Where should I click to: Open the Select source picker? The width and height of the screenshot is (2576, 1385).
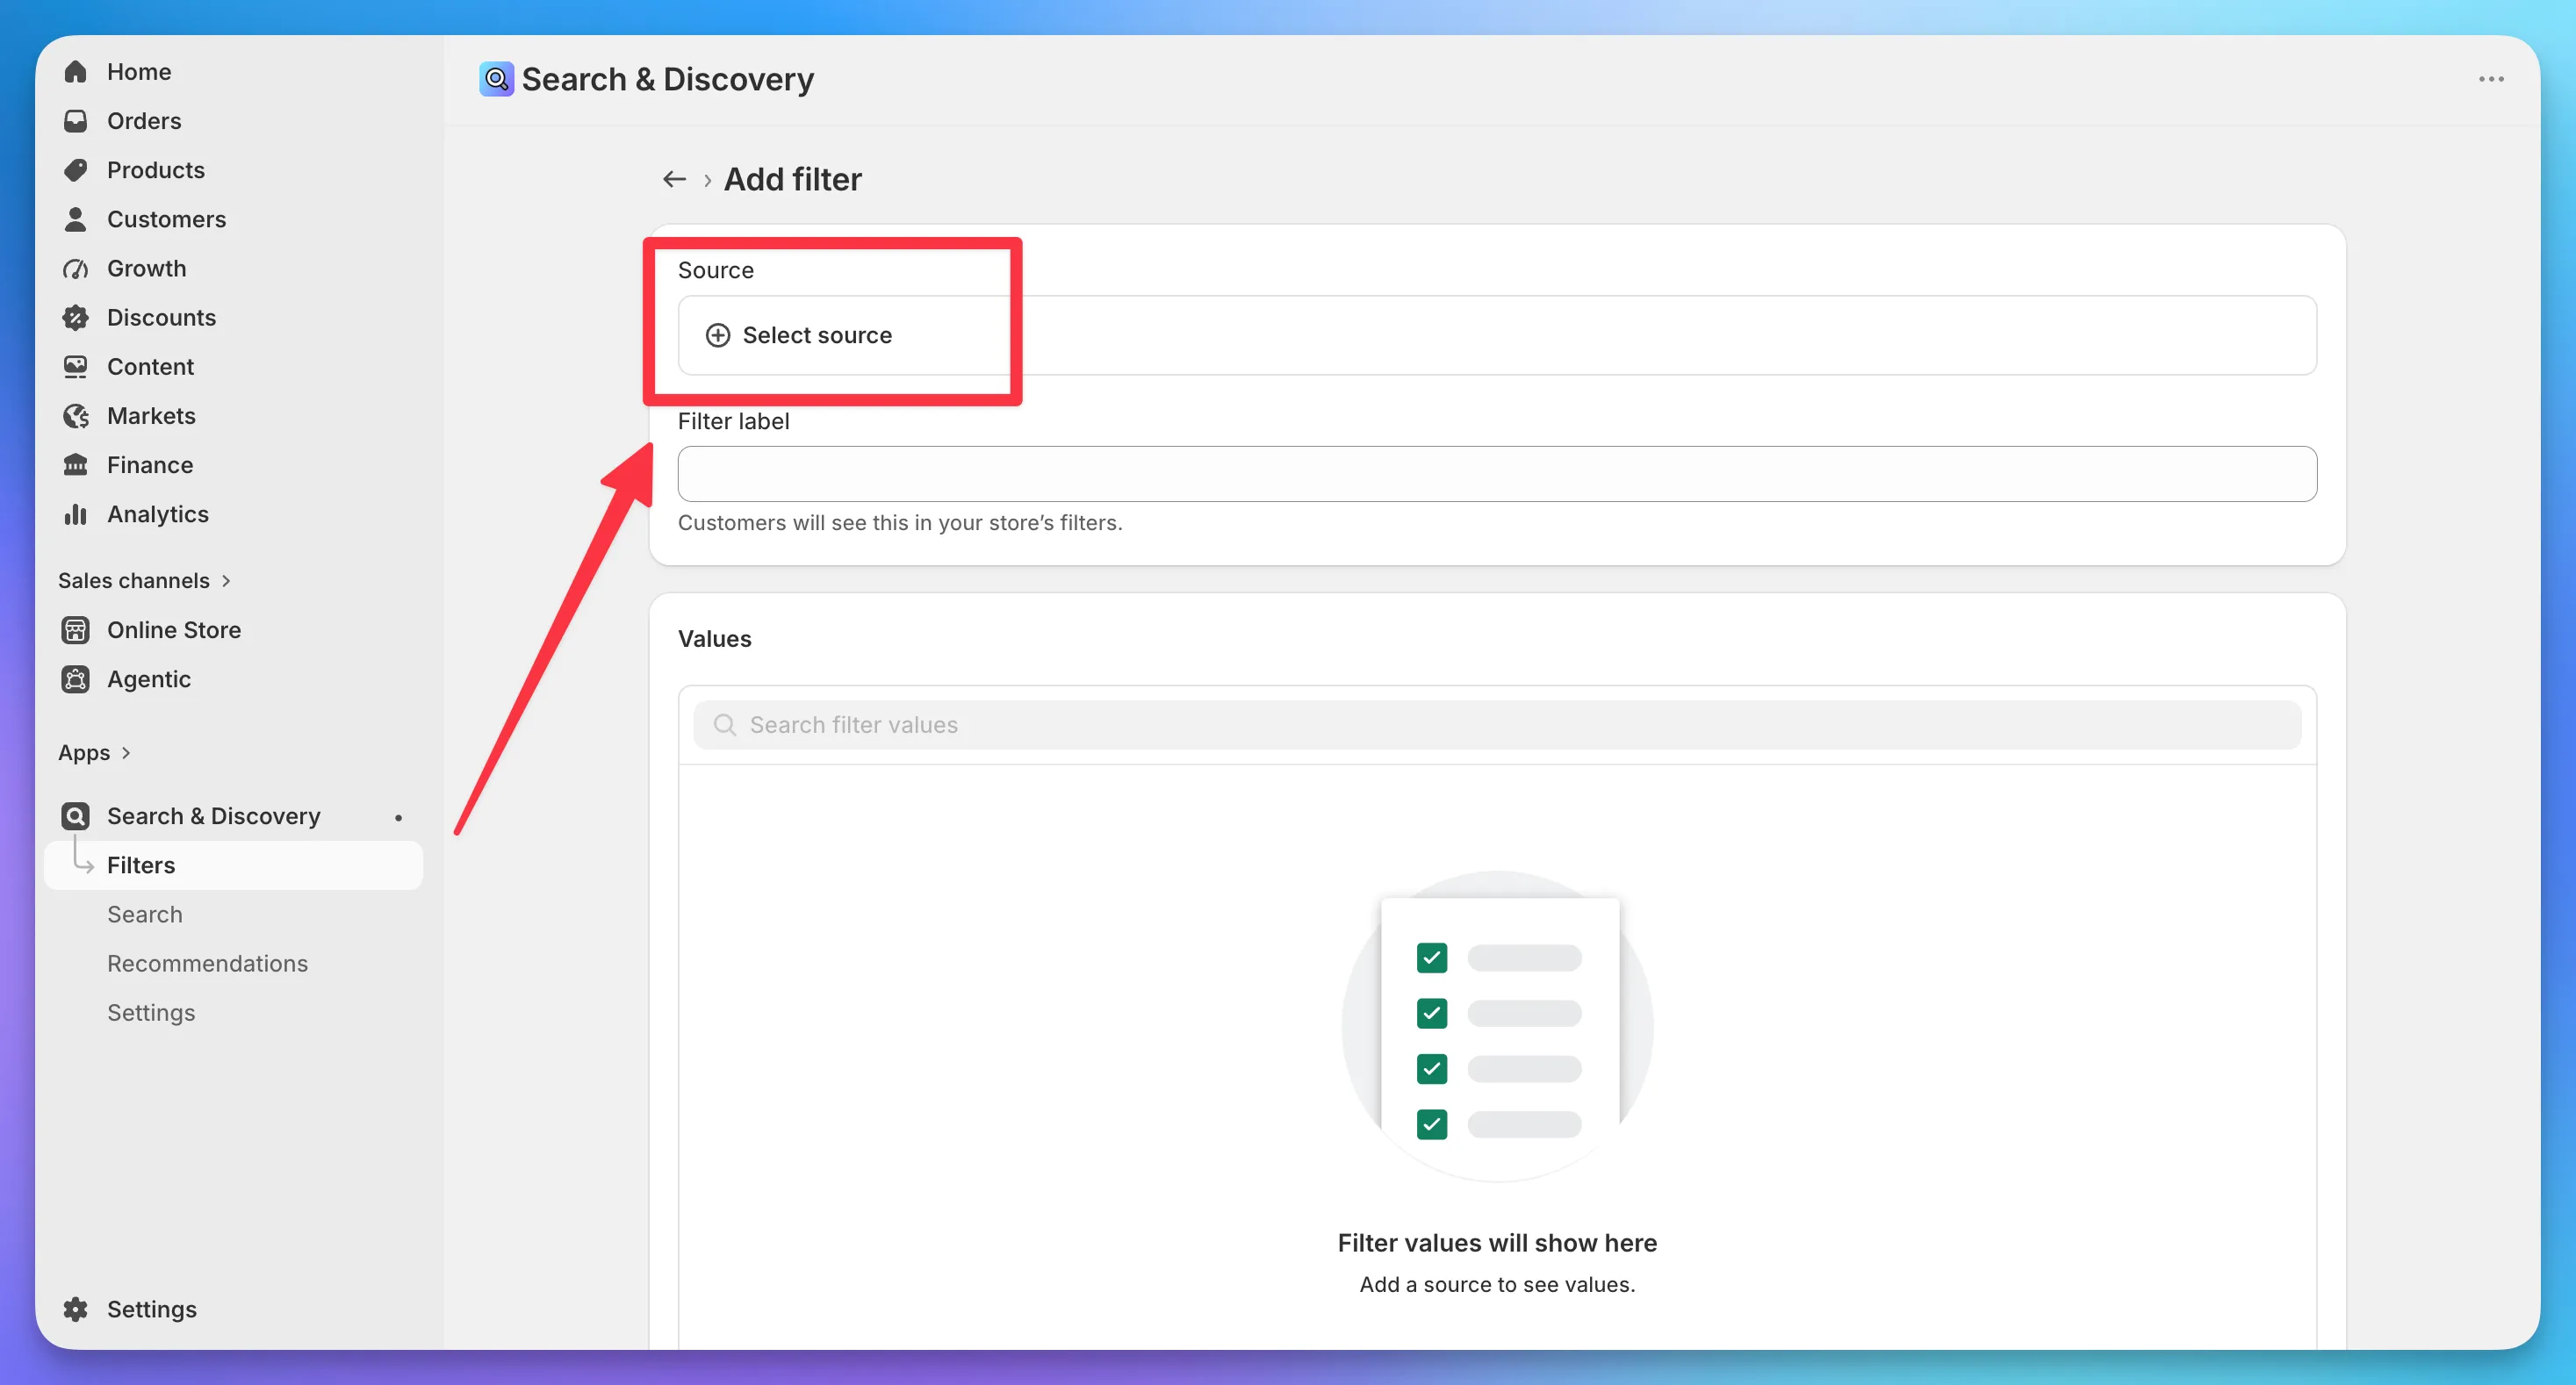coord(1497,335)
